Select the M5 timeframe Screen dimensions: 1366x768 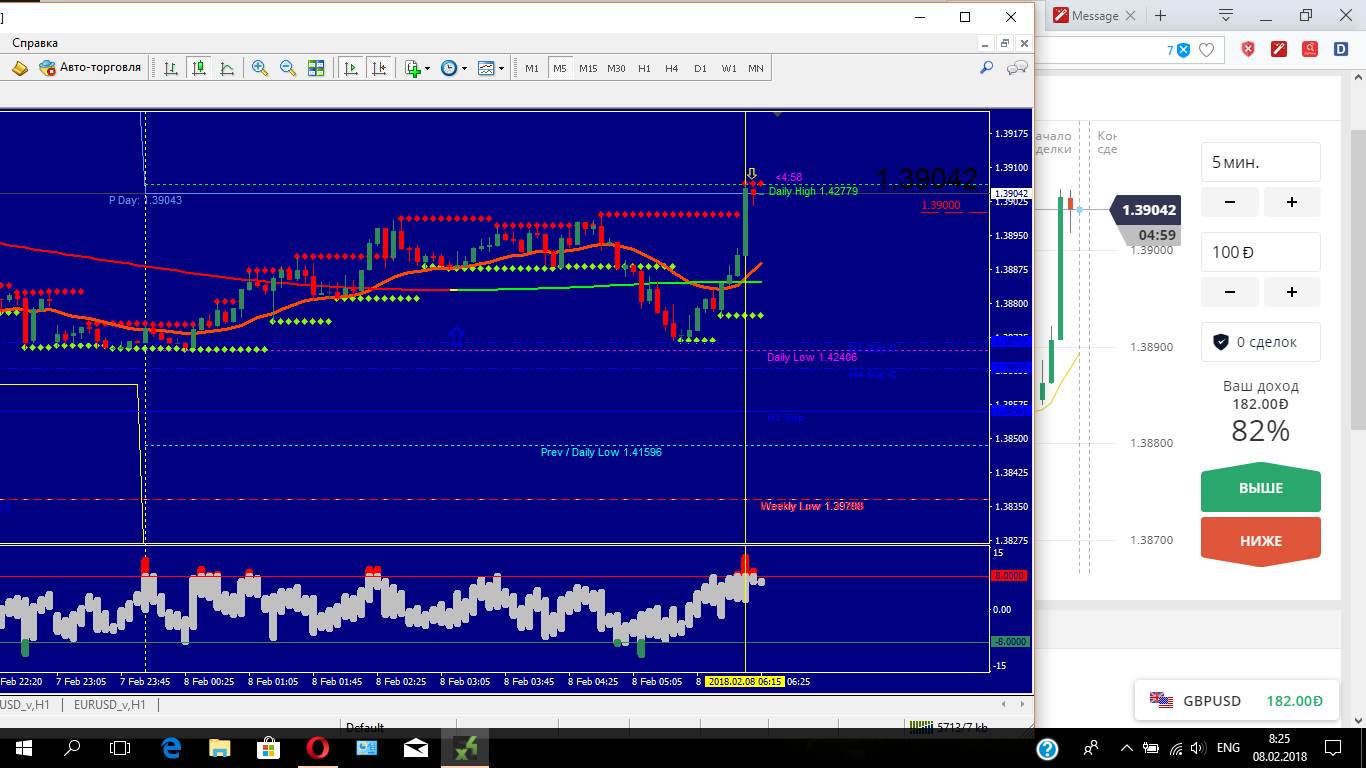560,68
